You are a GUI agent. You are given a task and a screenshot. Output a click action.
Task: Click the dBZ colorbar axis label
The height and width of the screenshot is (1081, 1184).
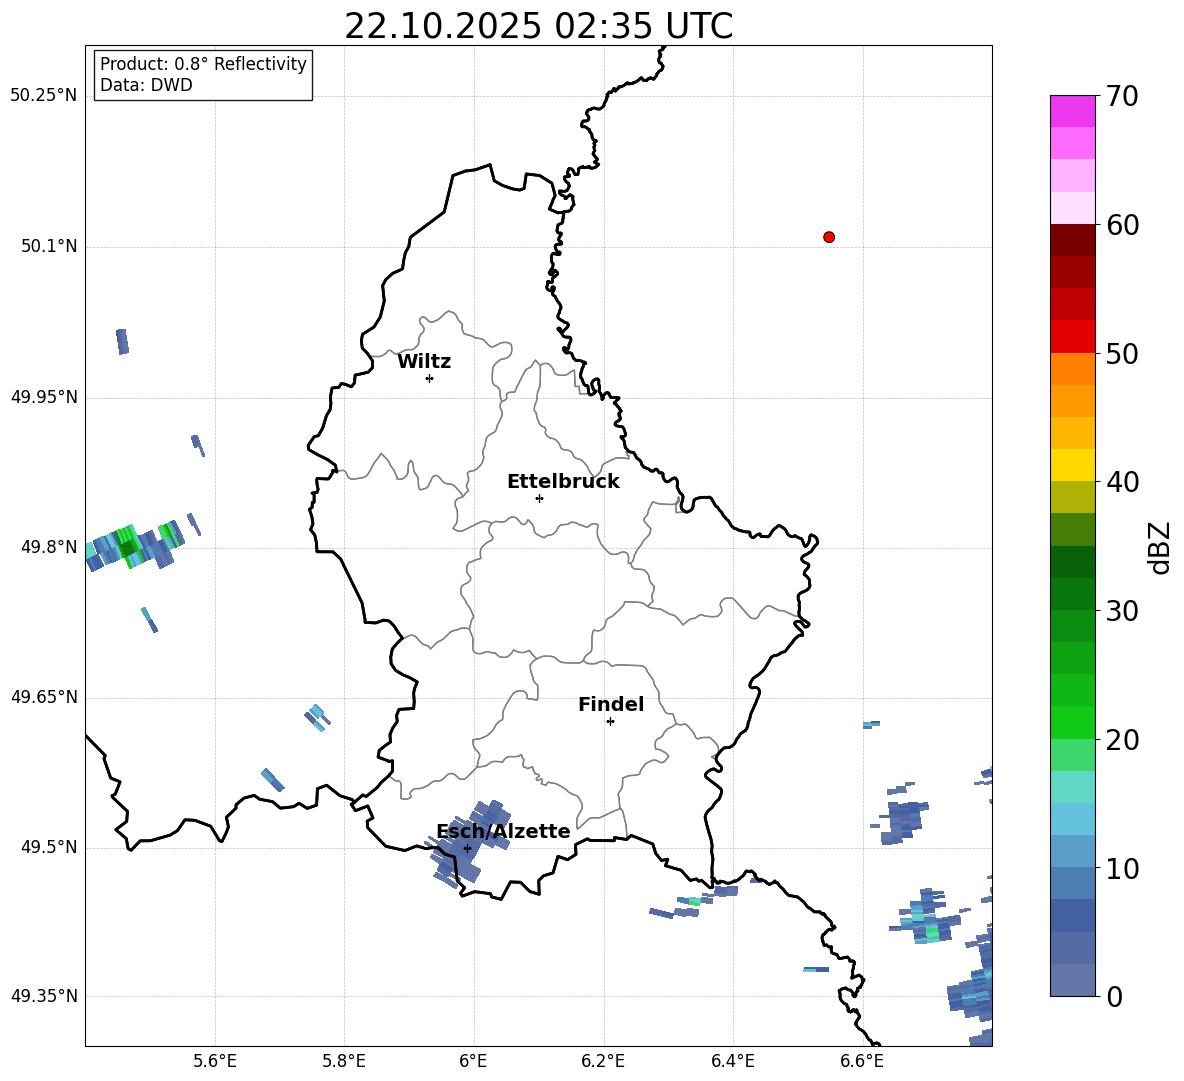[1161, 547]
